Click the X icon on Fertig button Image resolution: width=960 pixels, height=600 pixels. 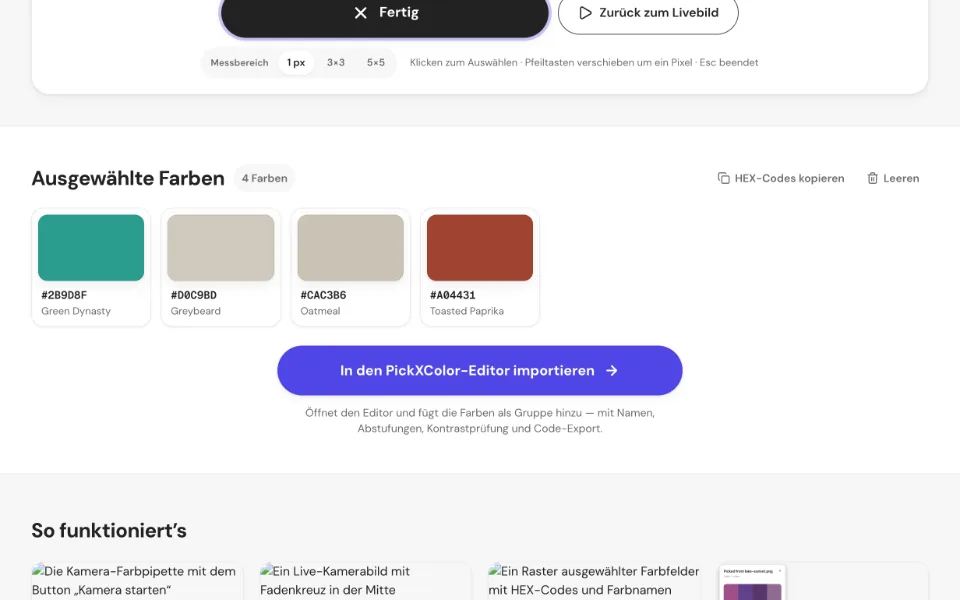pyautogui.click(x=361, y=13)
